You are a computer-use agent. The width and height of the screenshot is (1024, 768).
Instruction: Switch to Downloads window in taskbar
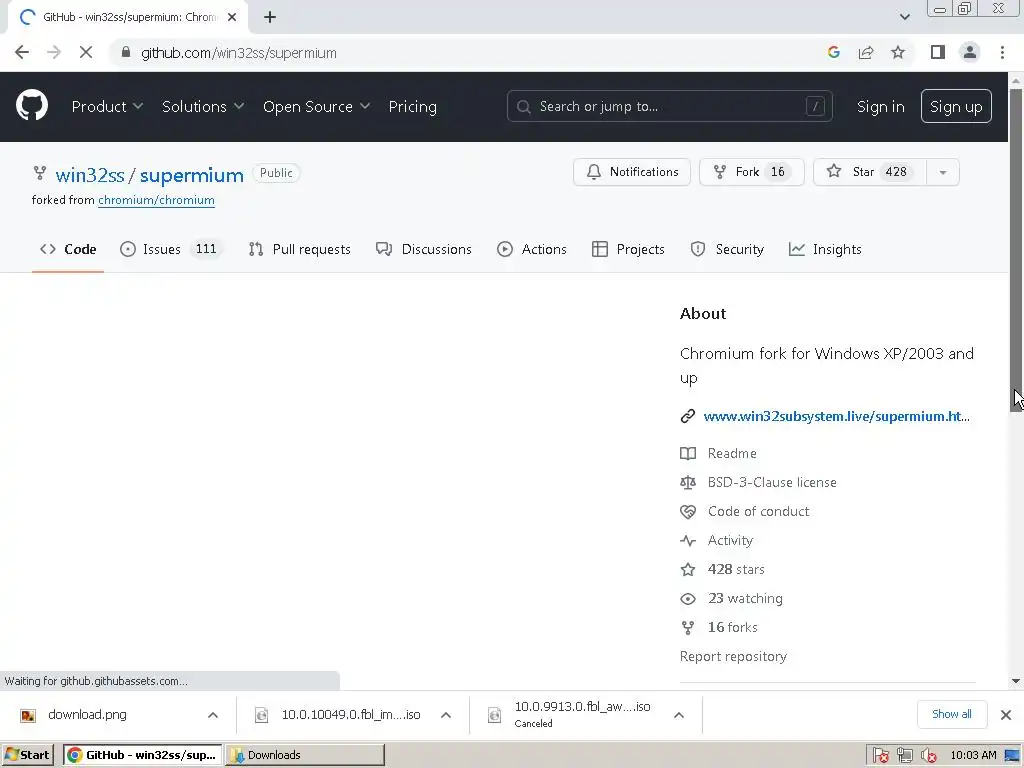304,755
